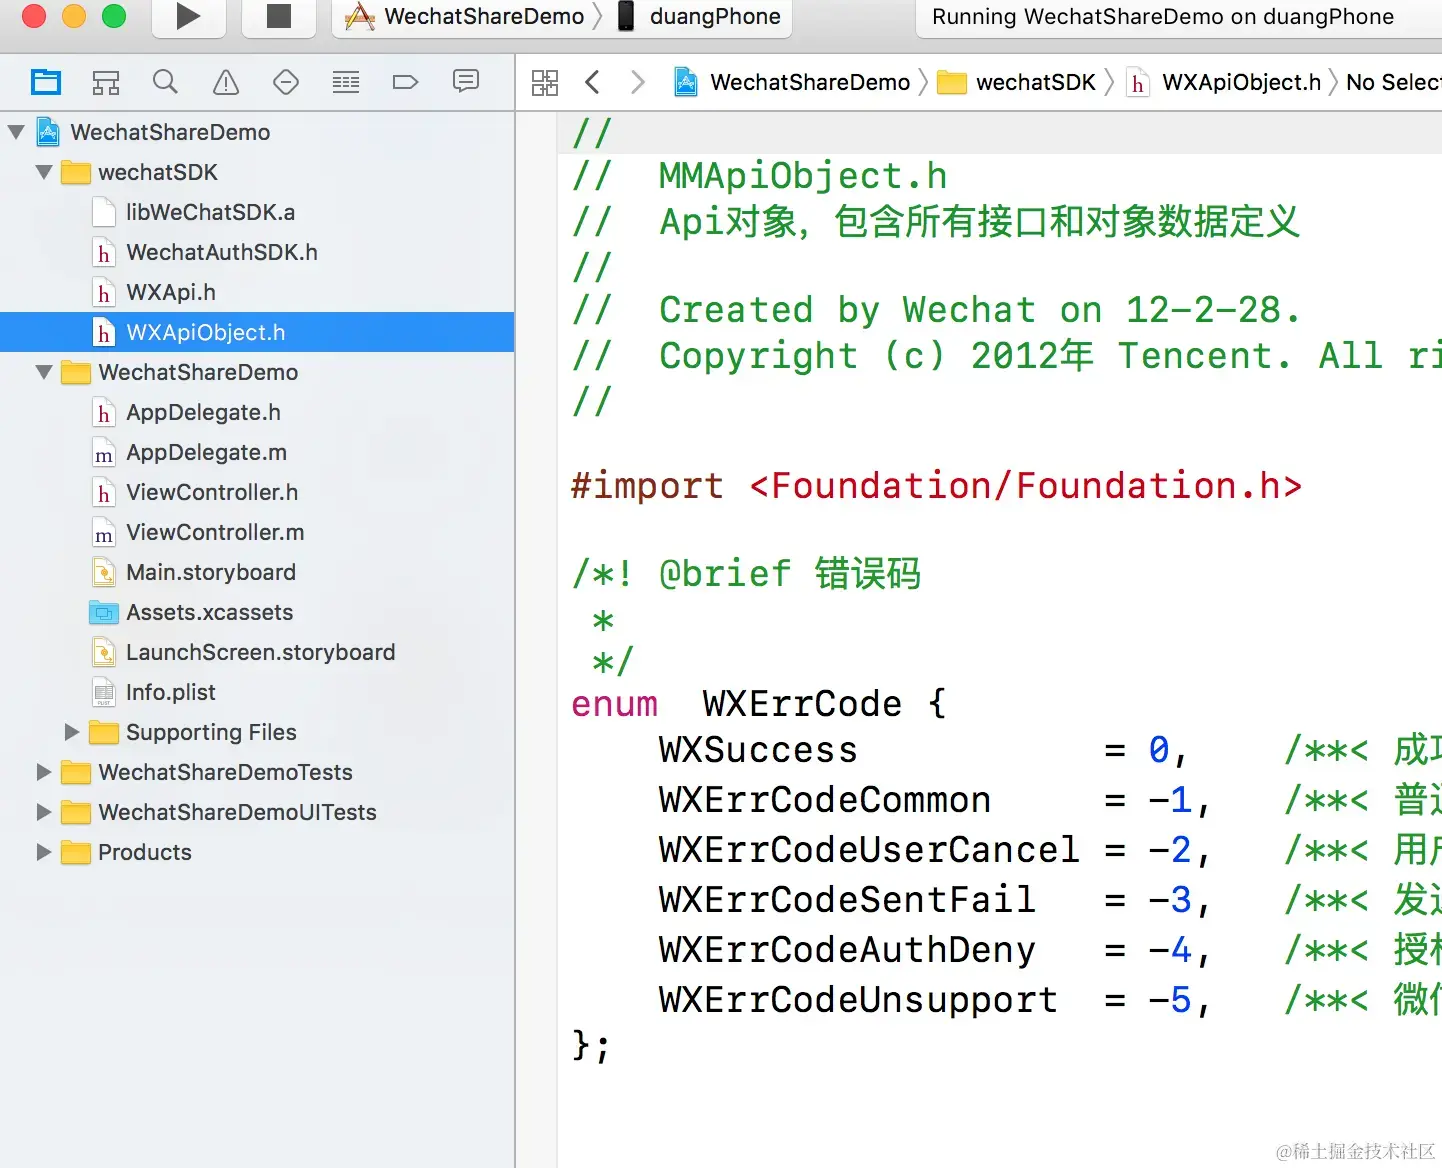Screen dimensions: 1442x1168
Task: Open LaunchScreen.storyboard
Action: 257,652
